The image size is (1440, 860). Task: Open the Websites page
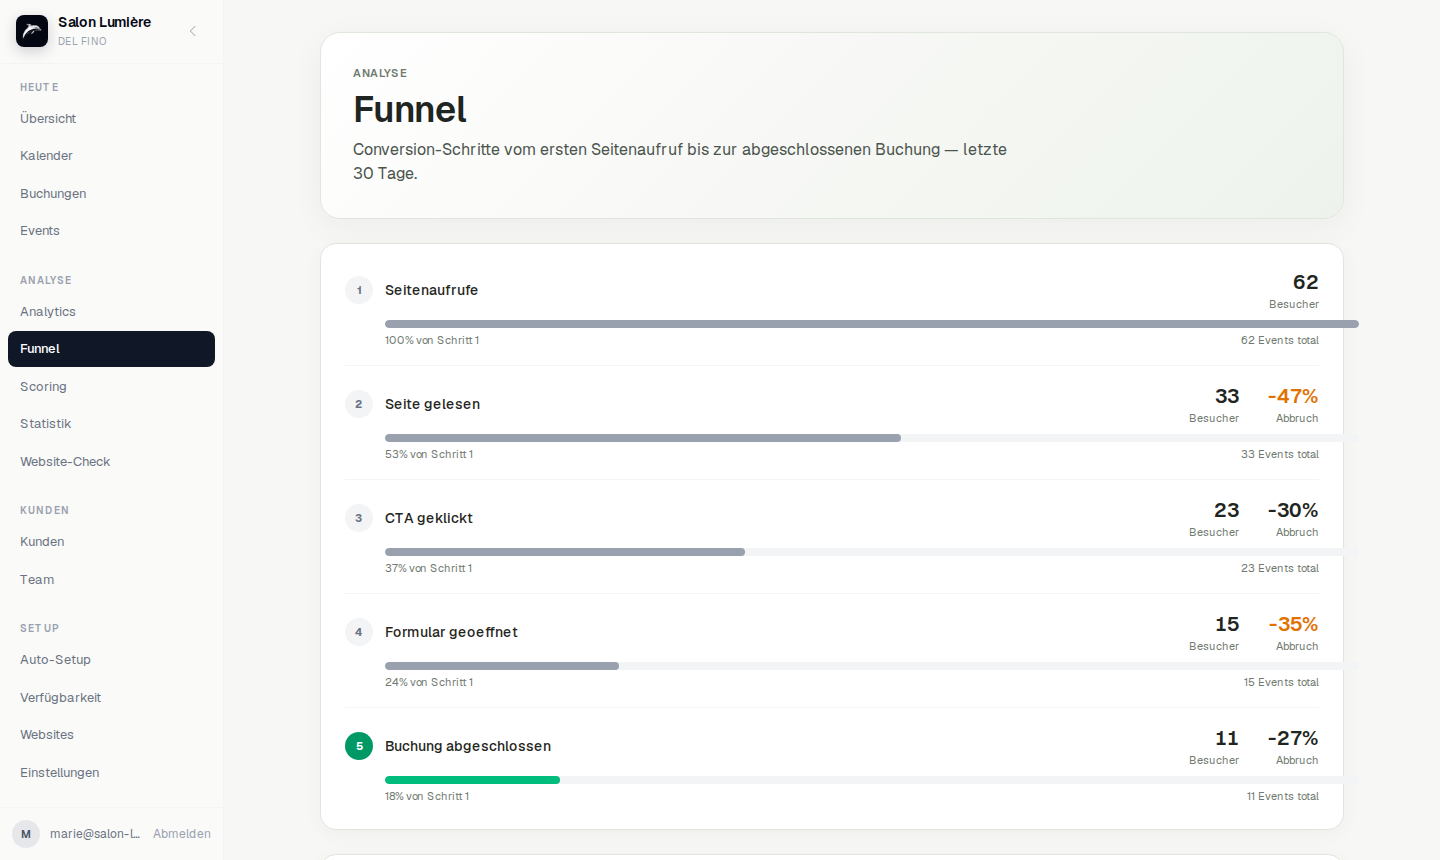coord(111,735)
